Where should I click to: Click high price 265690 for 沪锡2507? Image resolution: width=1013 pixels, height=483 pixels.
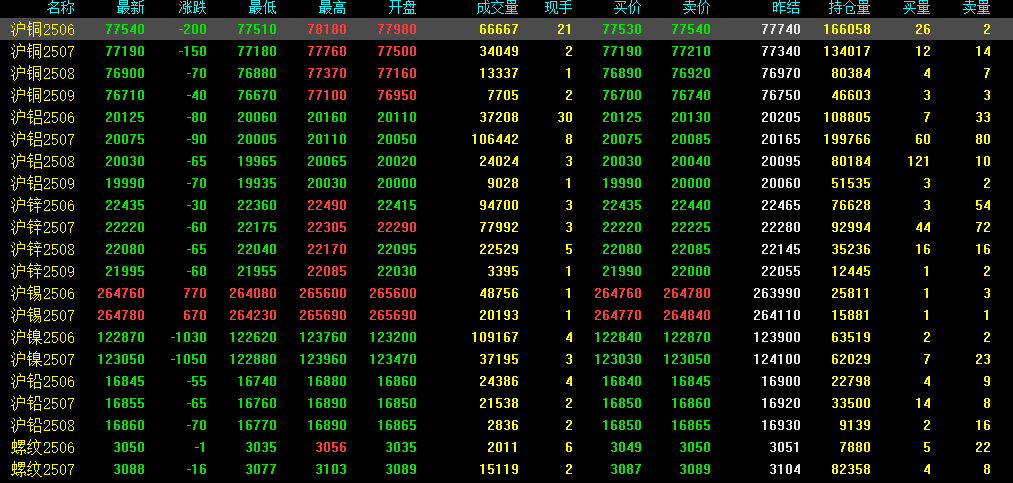pyautogui.click(x=323, y=315)
